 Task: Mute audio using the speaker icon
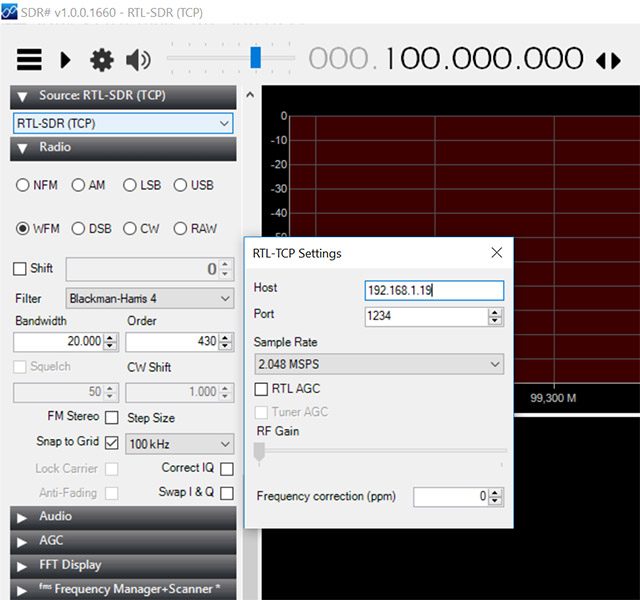pos(138,60)
